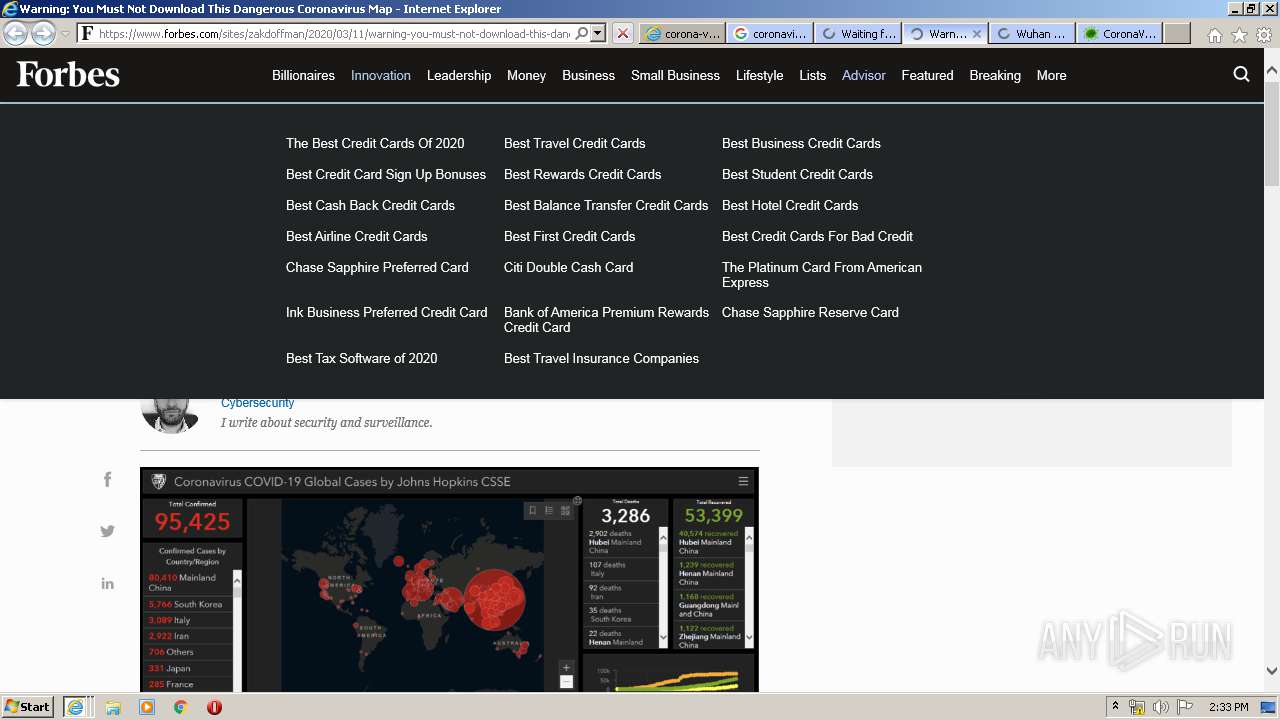Open Best Tax Software of 2020 link

361,358
